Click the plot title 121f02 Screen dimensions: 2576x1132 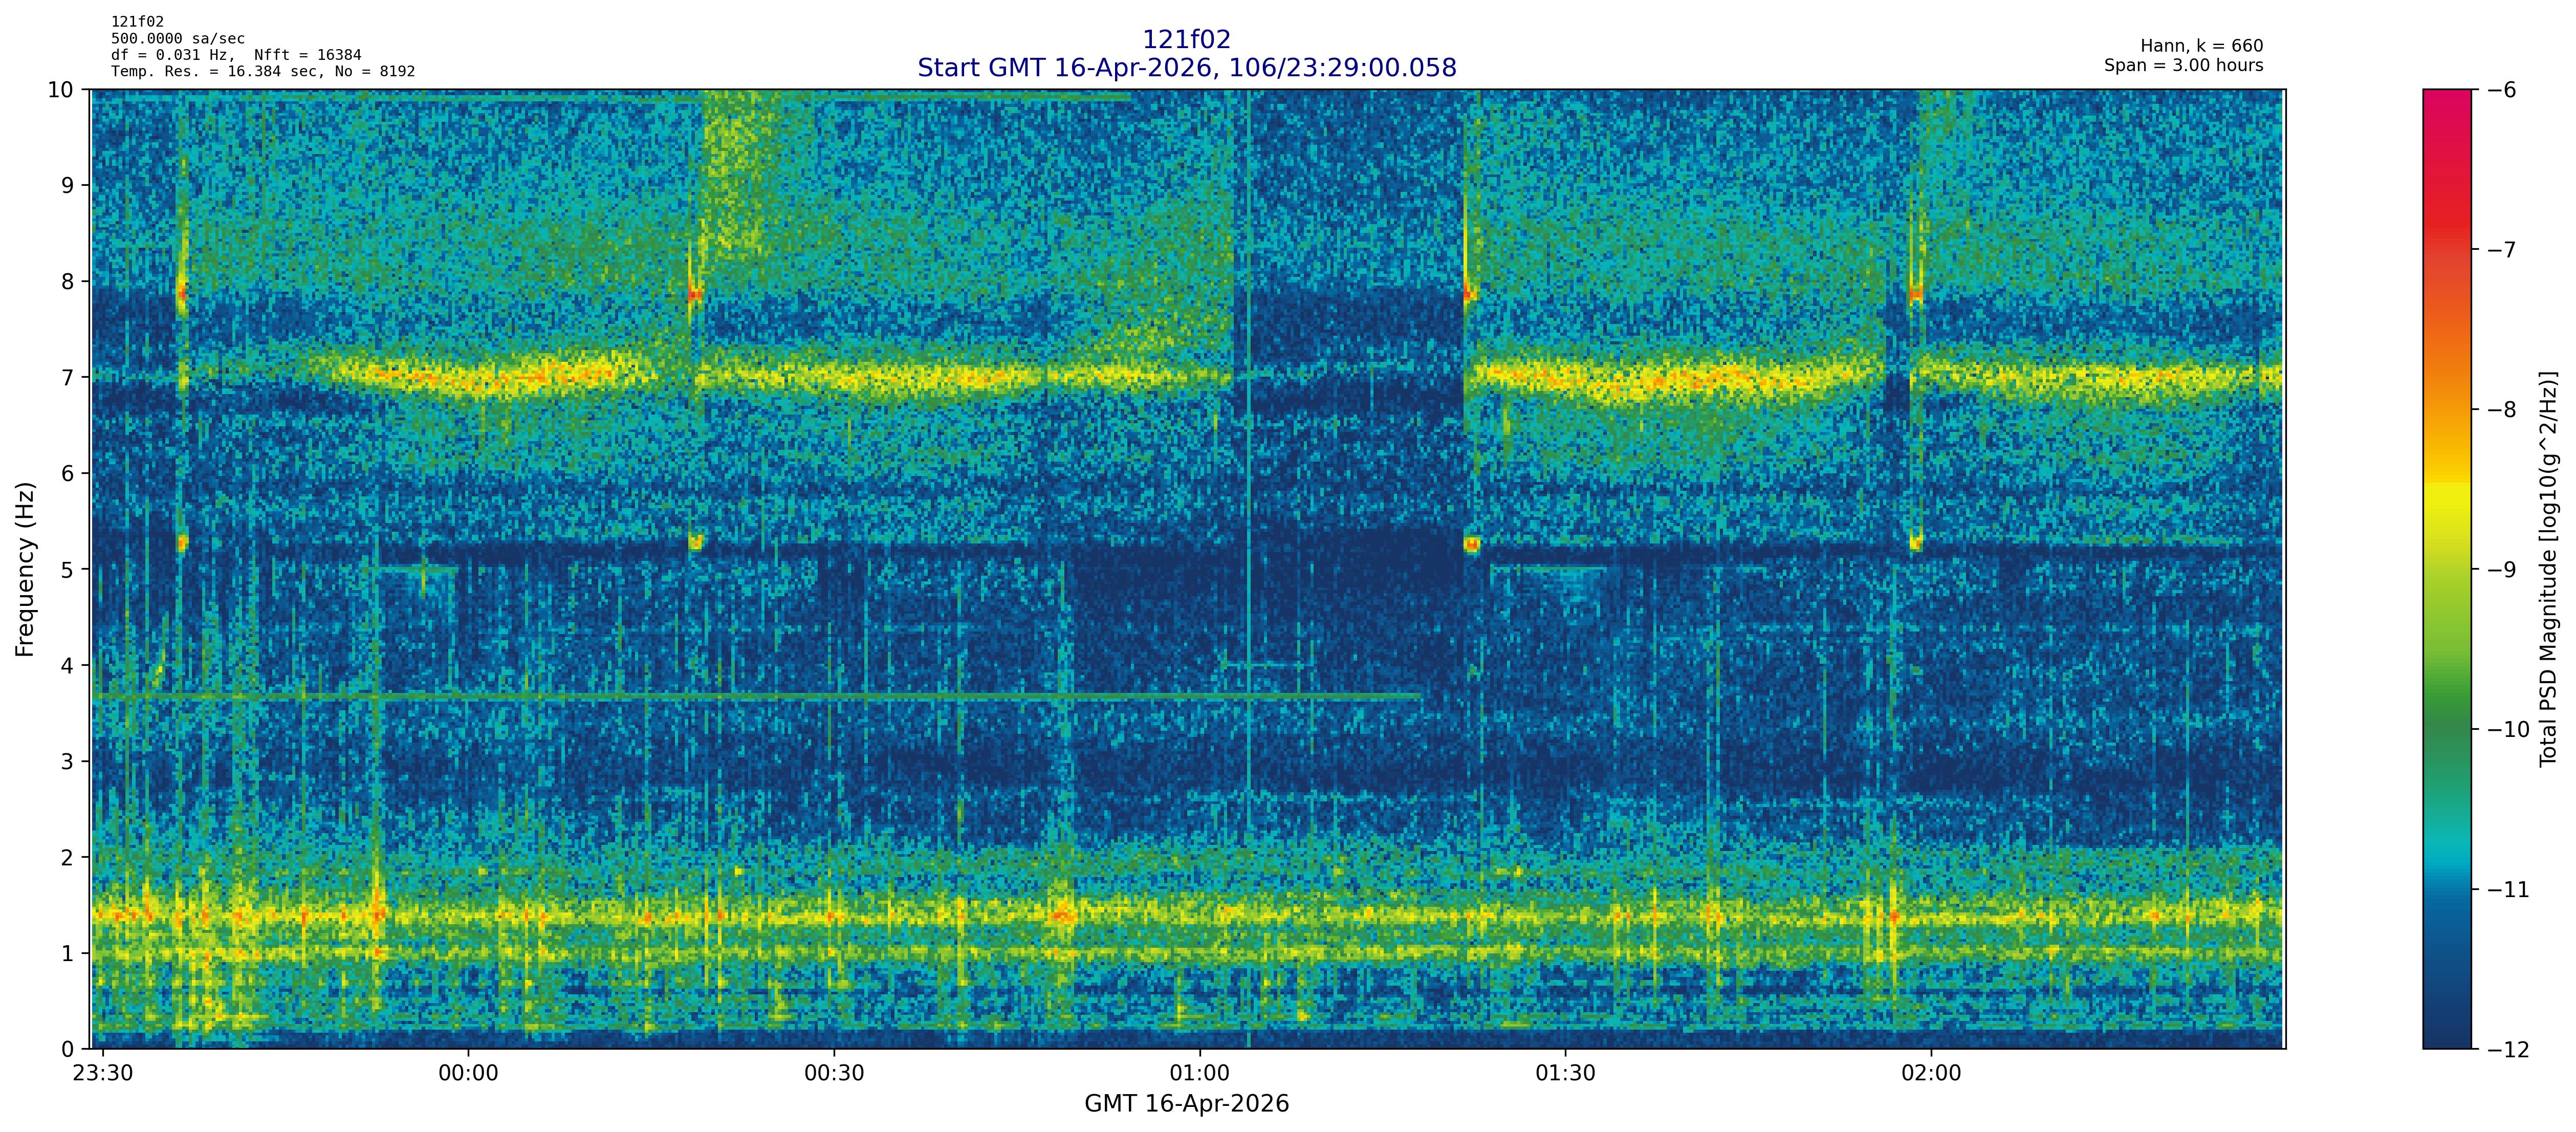pyautogui.click(x=1186, y=39)
